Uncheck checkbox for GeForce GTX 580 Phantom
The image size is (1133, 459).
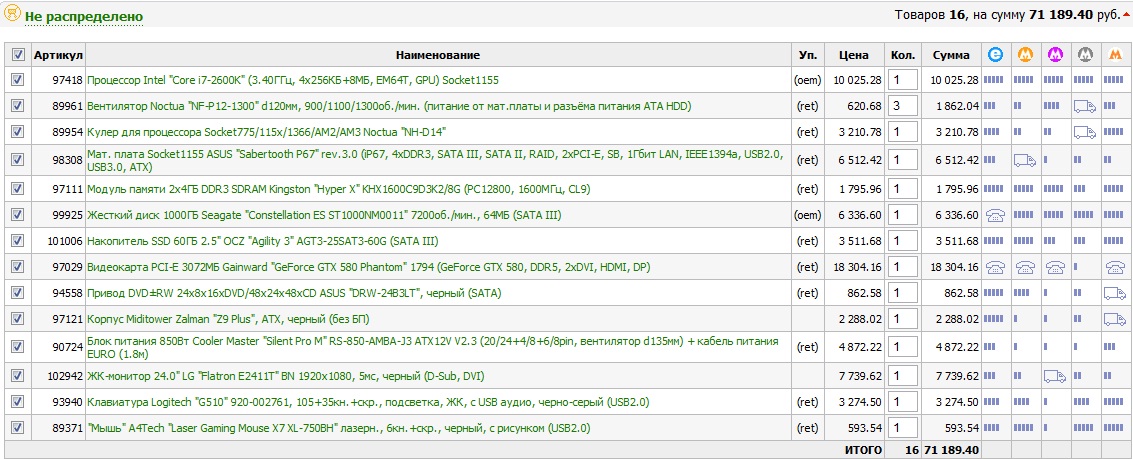coord(17,267)
